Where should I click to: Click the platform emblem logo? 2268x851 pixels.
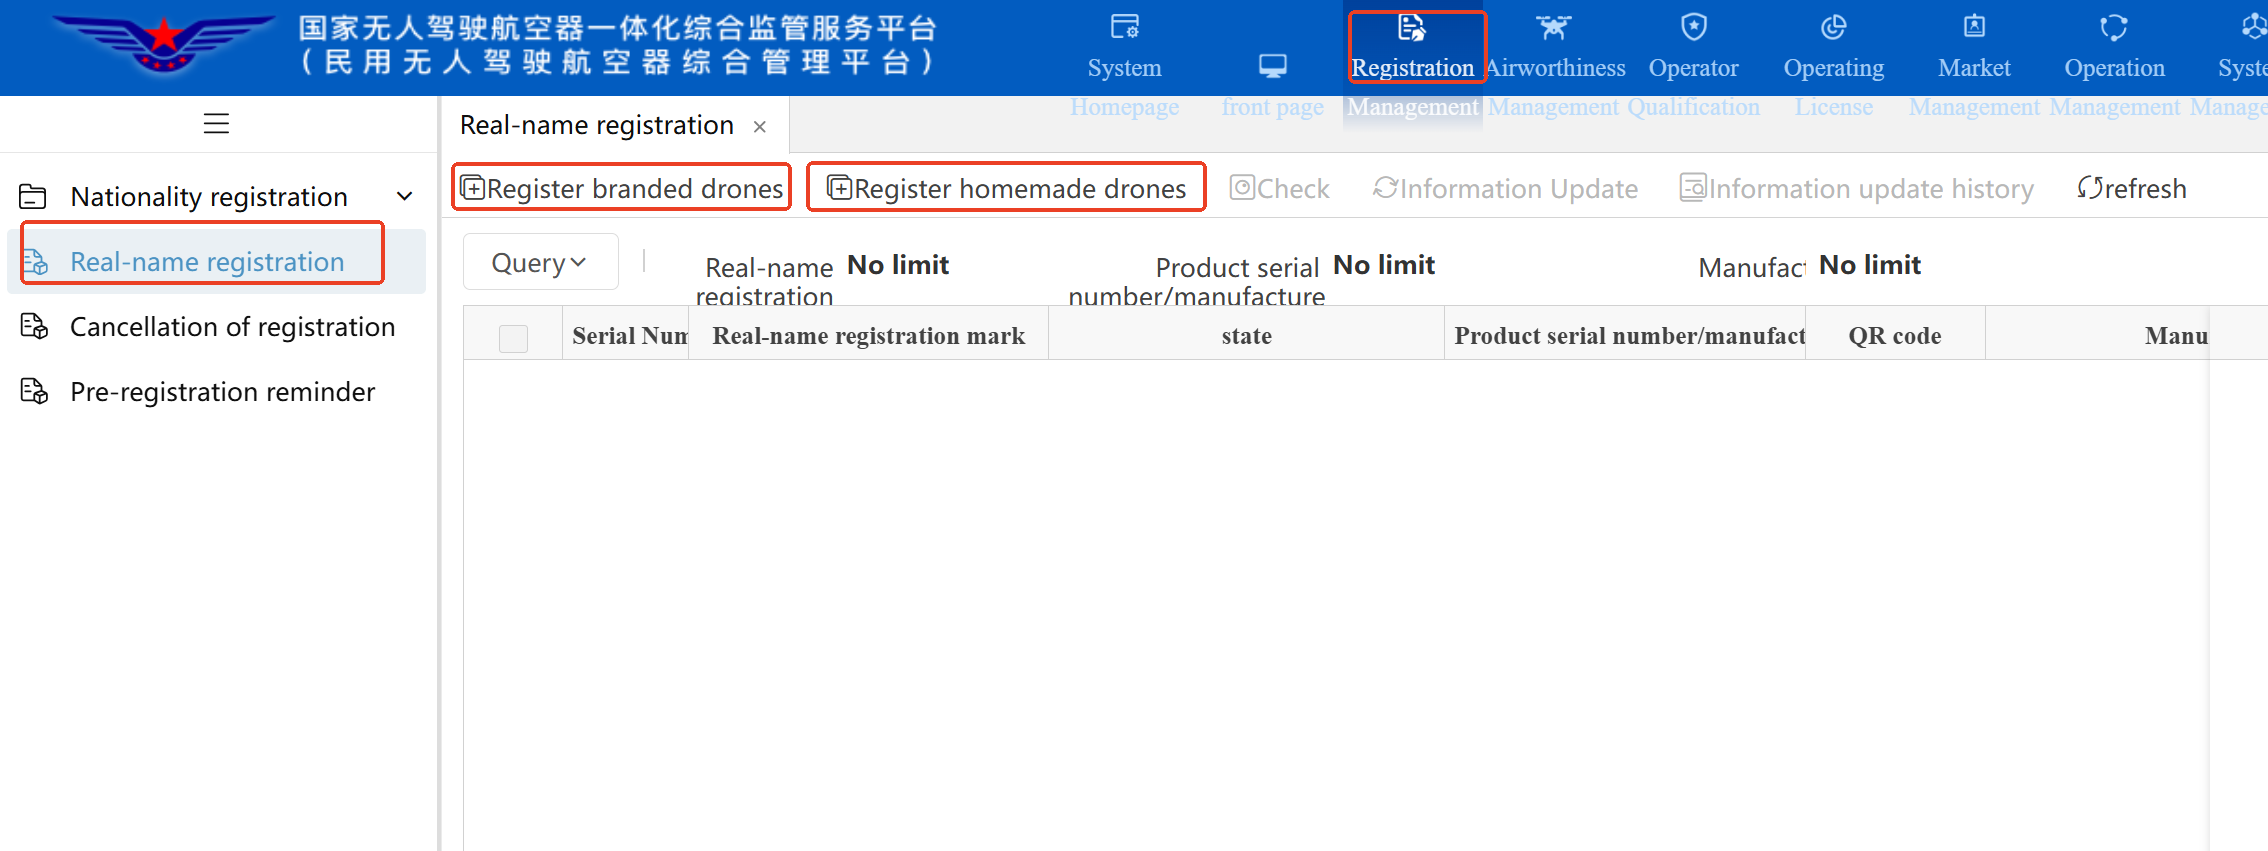pos(163,45)
